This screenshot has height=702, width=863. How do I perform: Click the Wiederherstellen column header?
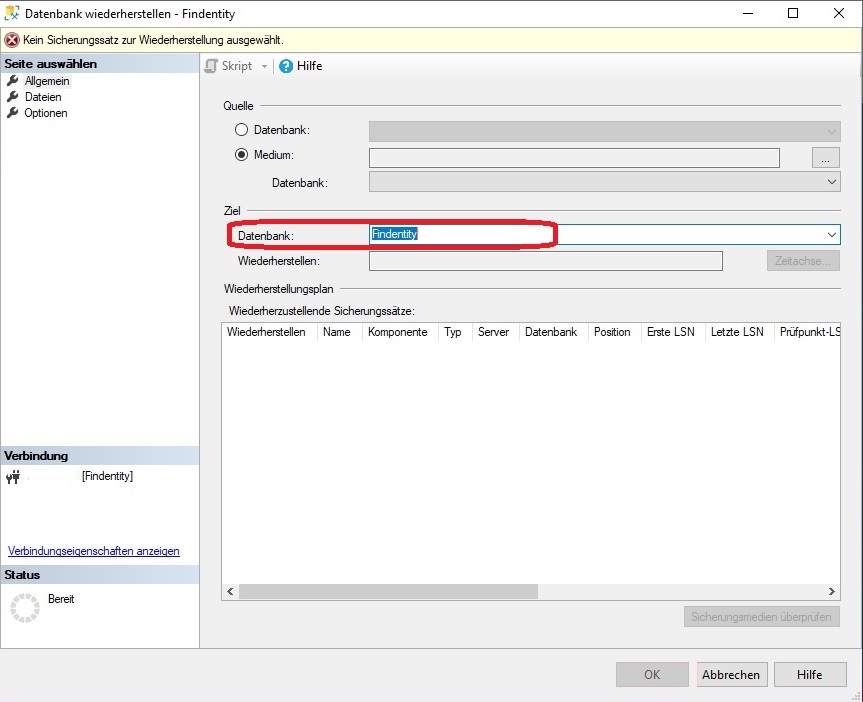(x=269, y=332)
